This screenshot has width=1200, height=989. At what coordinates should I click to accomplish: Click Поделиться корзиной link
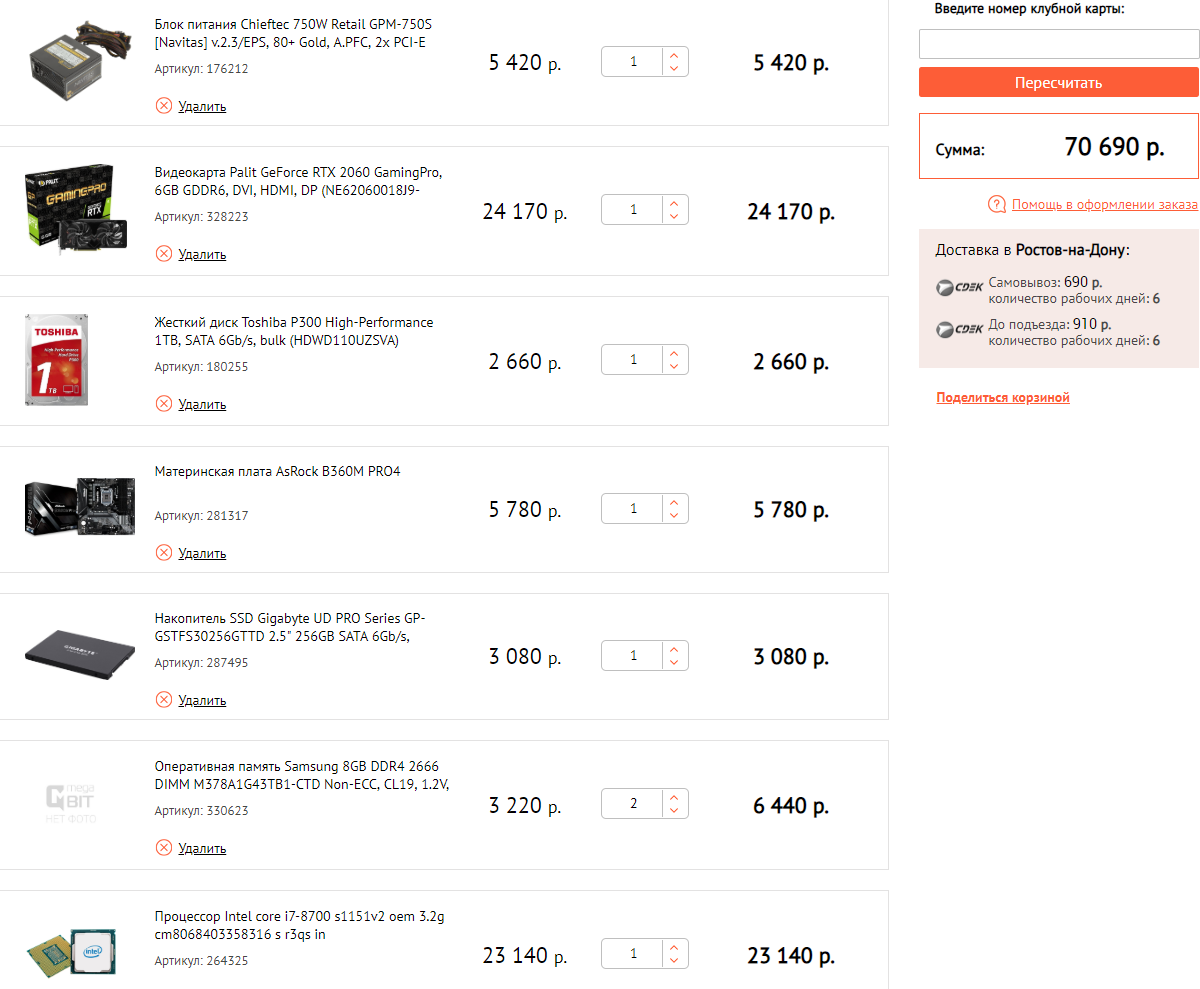1003,398
